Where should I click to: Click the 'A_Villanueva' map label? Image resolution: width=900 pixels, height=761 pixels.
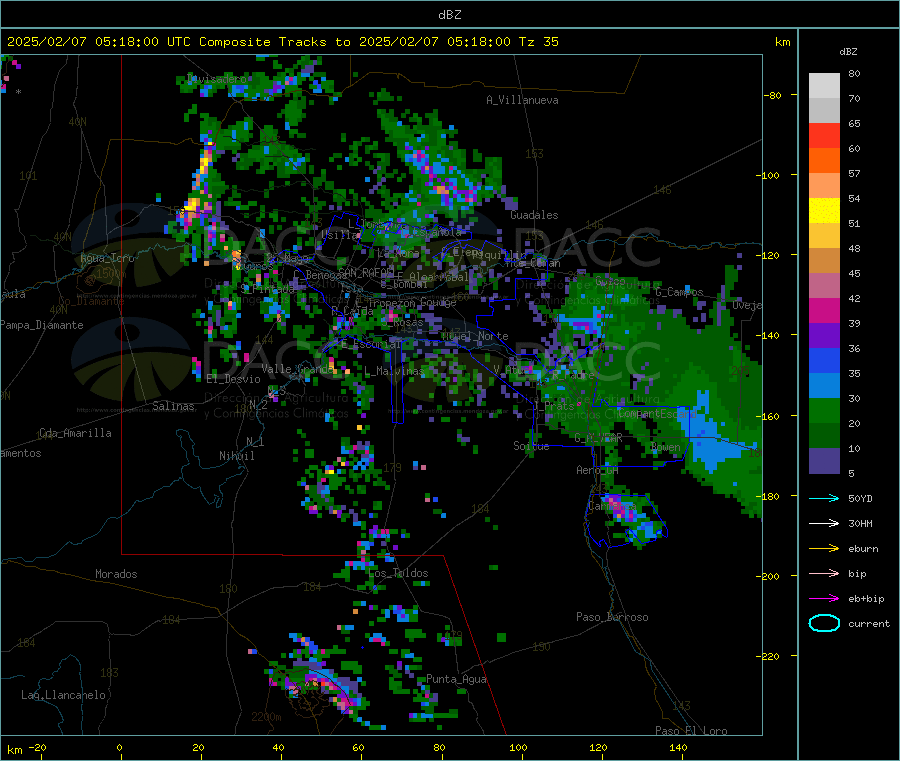point(522,100)
